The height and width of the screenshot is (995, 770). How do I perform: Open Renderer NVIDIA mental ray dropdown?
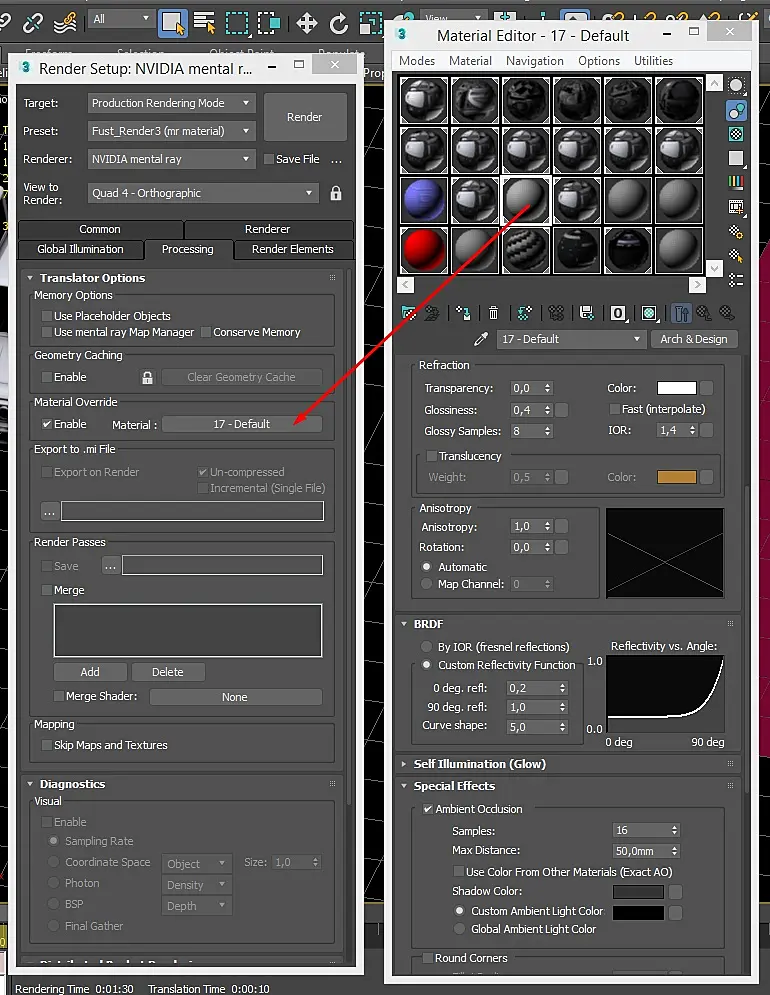click(171, 159)
